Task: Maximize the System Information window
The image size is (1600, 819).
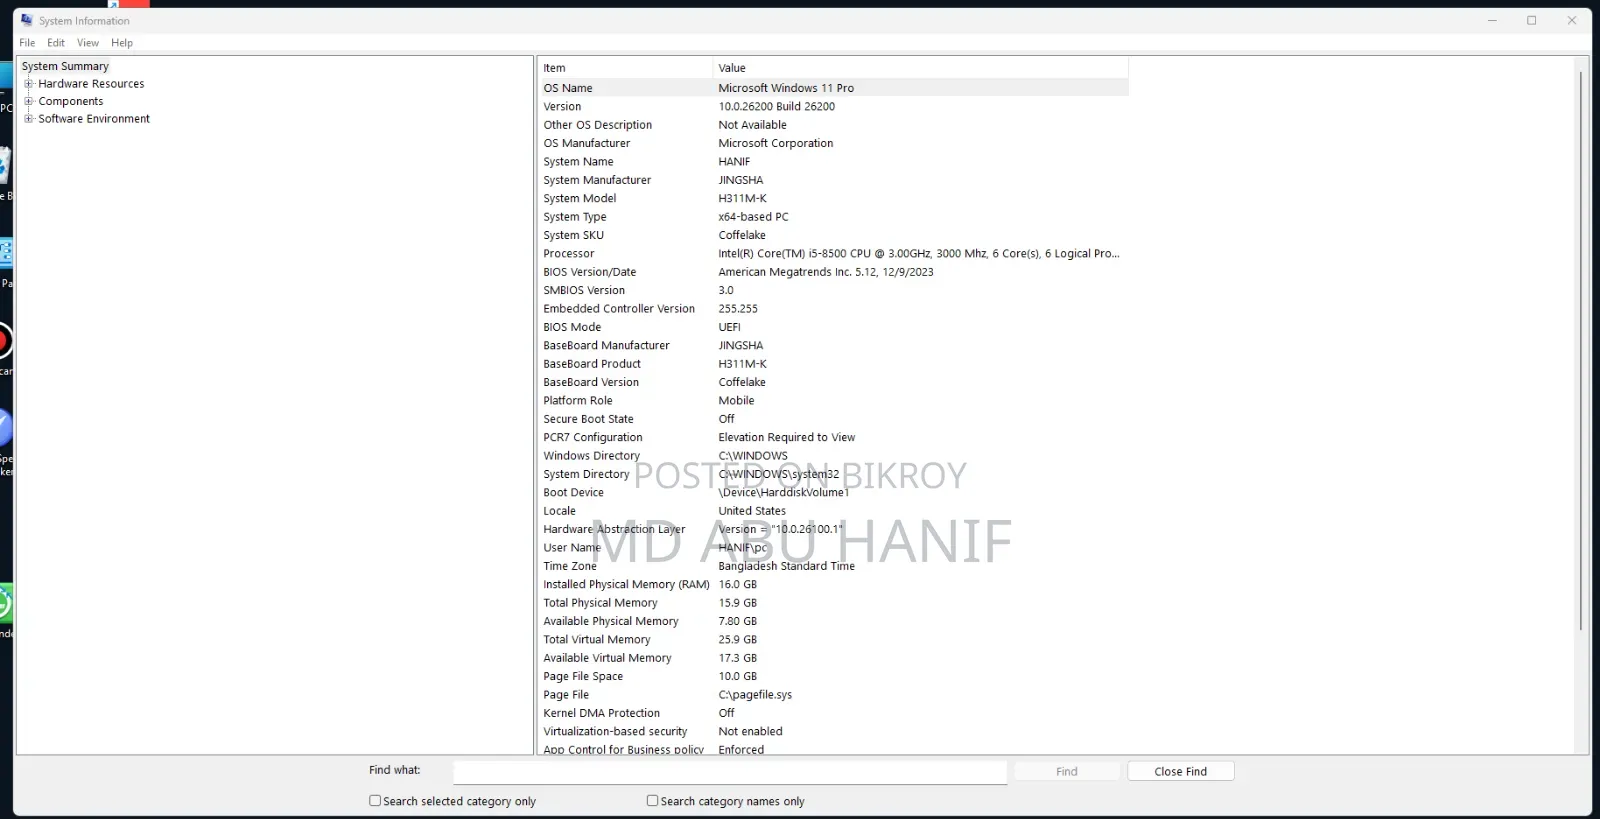Action: click(x=1531, y=20)
